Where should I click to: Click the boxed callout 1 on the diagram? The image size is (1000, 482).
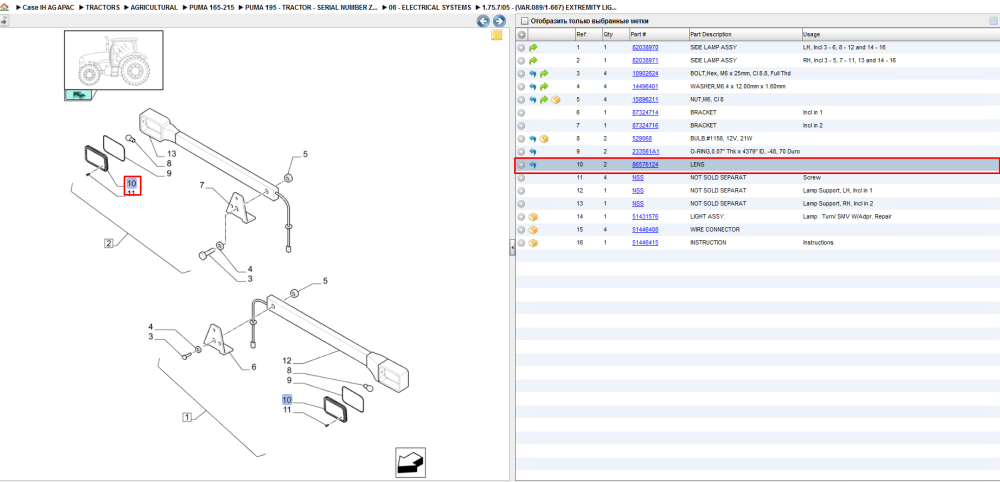pyautogui.click(x=187, y=418)
